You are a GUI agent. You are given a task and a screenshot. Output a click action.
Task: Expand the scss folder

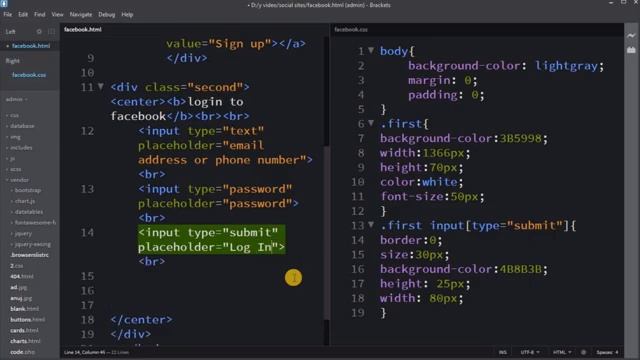click(x=14, y=169)
